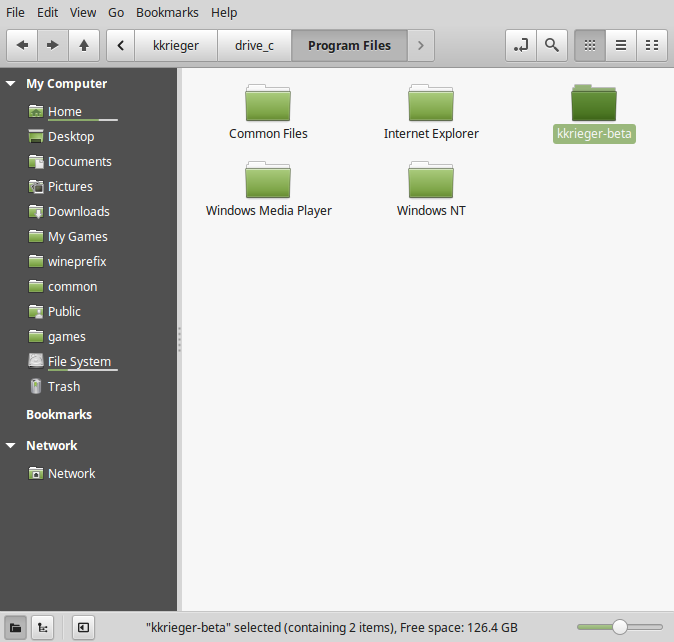The image size is (674, 642).
Task: Show places in the sidebar
Action: point(15,627)
